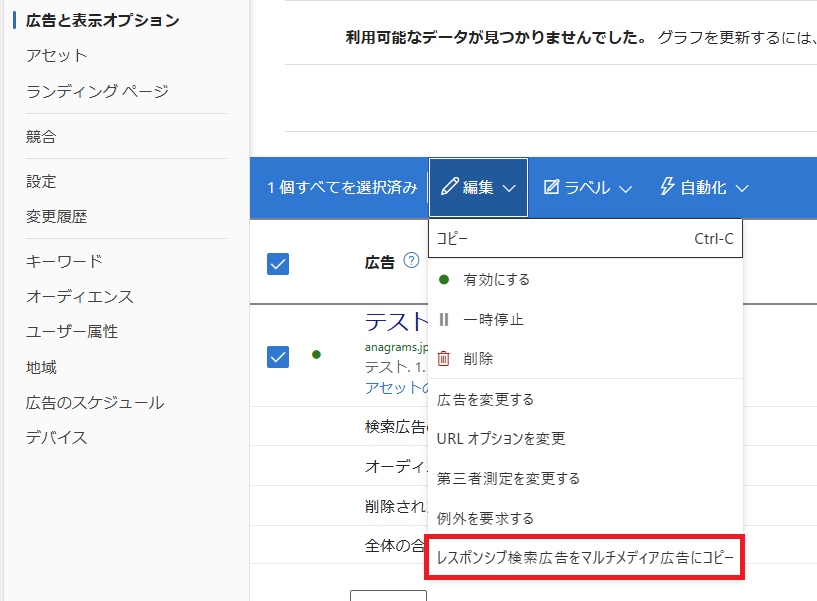Open the テスト ad title link

point(396,322)
